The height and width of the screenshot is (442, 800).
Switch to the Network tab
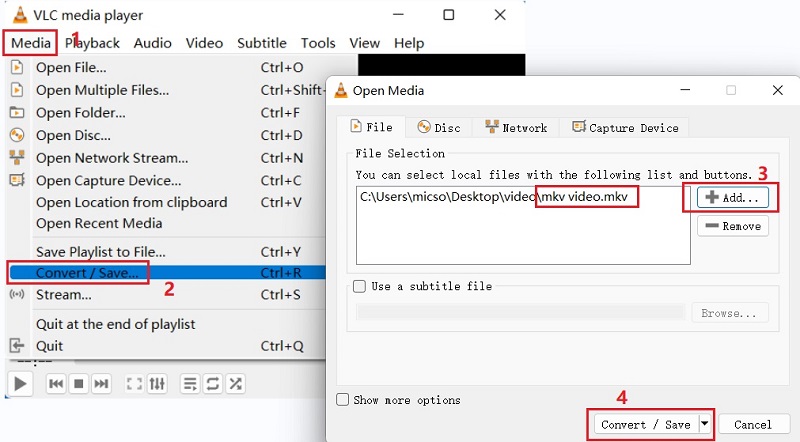(x=516, y=128)
